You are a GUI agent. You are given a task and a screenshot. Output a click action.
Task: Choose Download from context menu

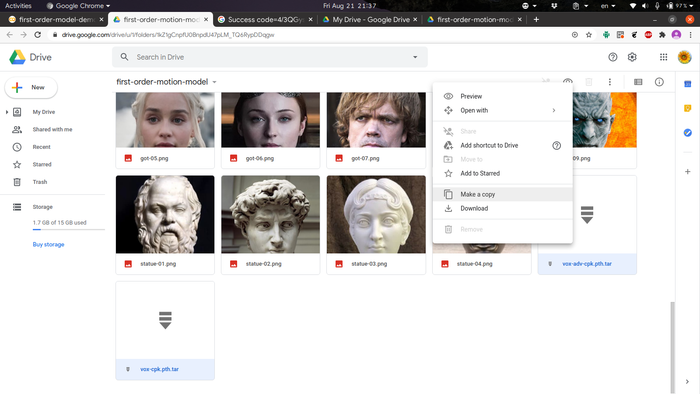(503, 208)
